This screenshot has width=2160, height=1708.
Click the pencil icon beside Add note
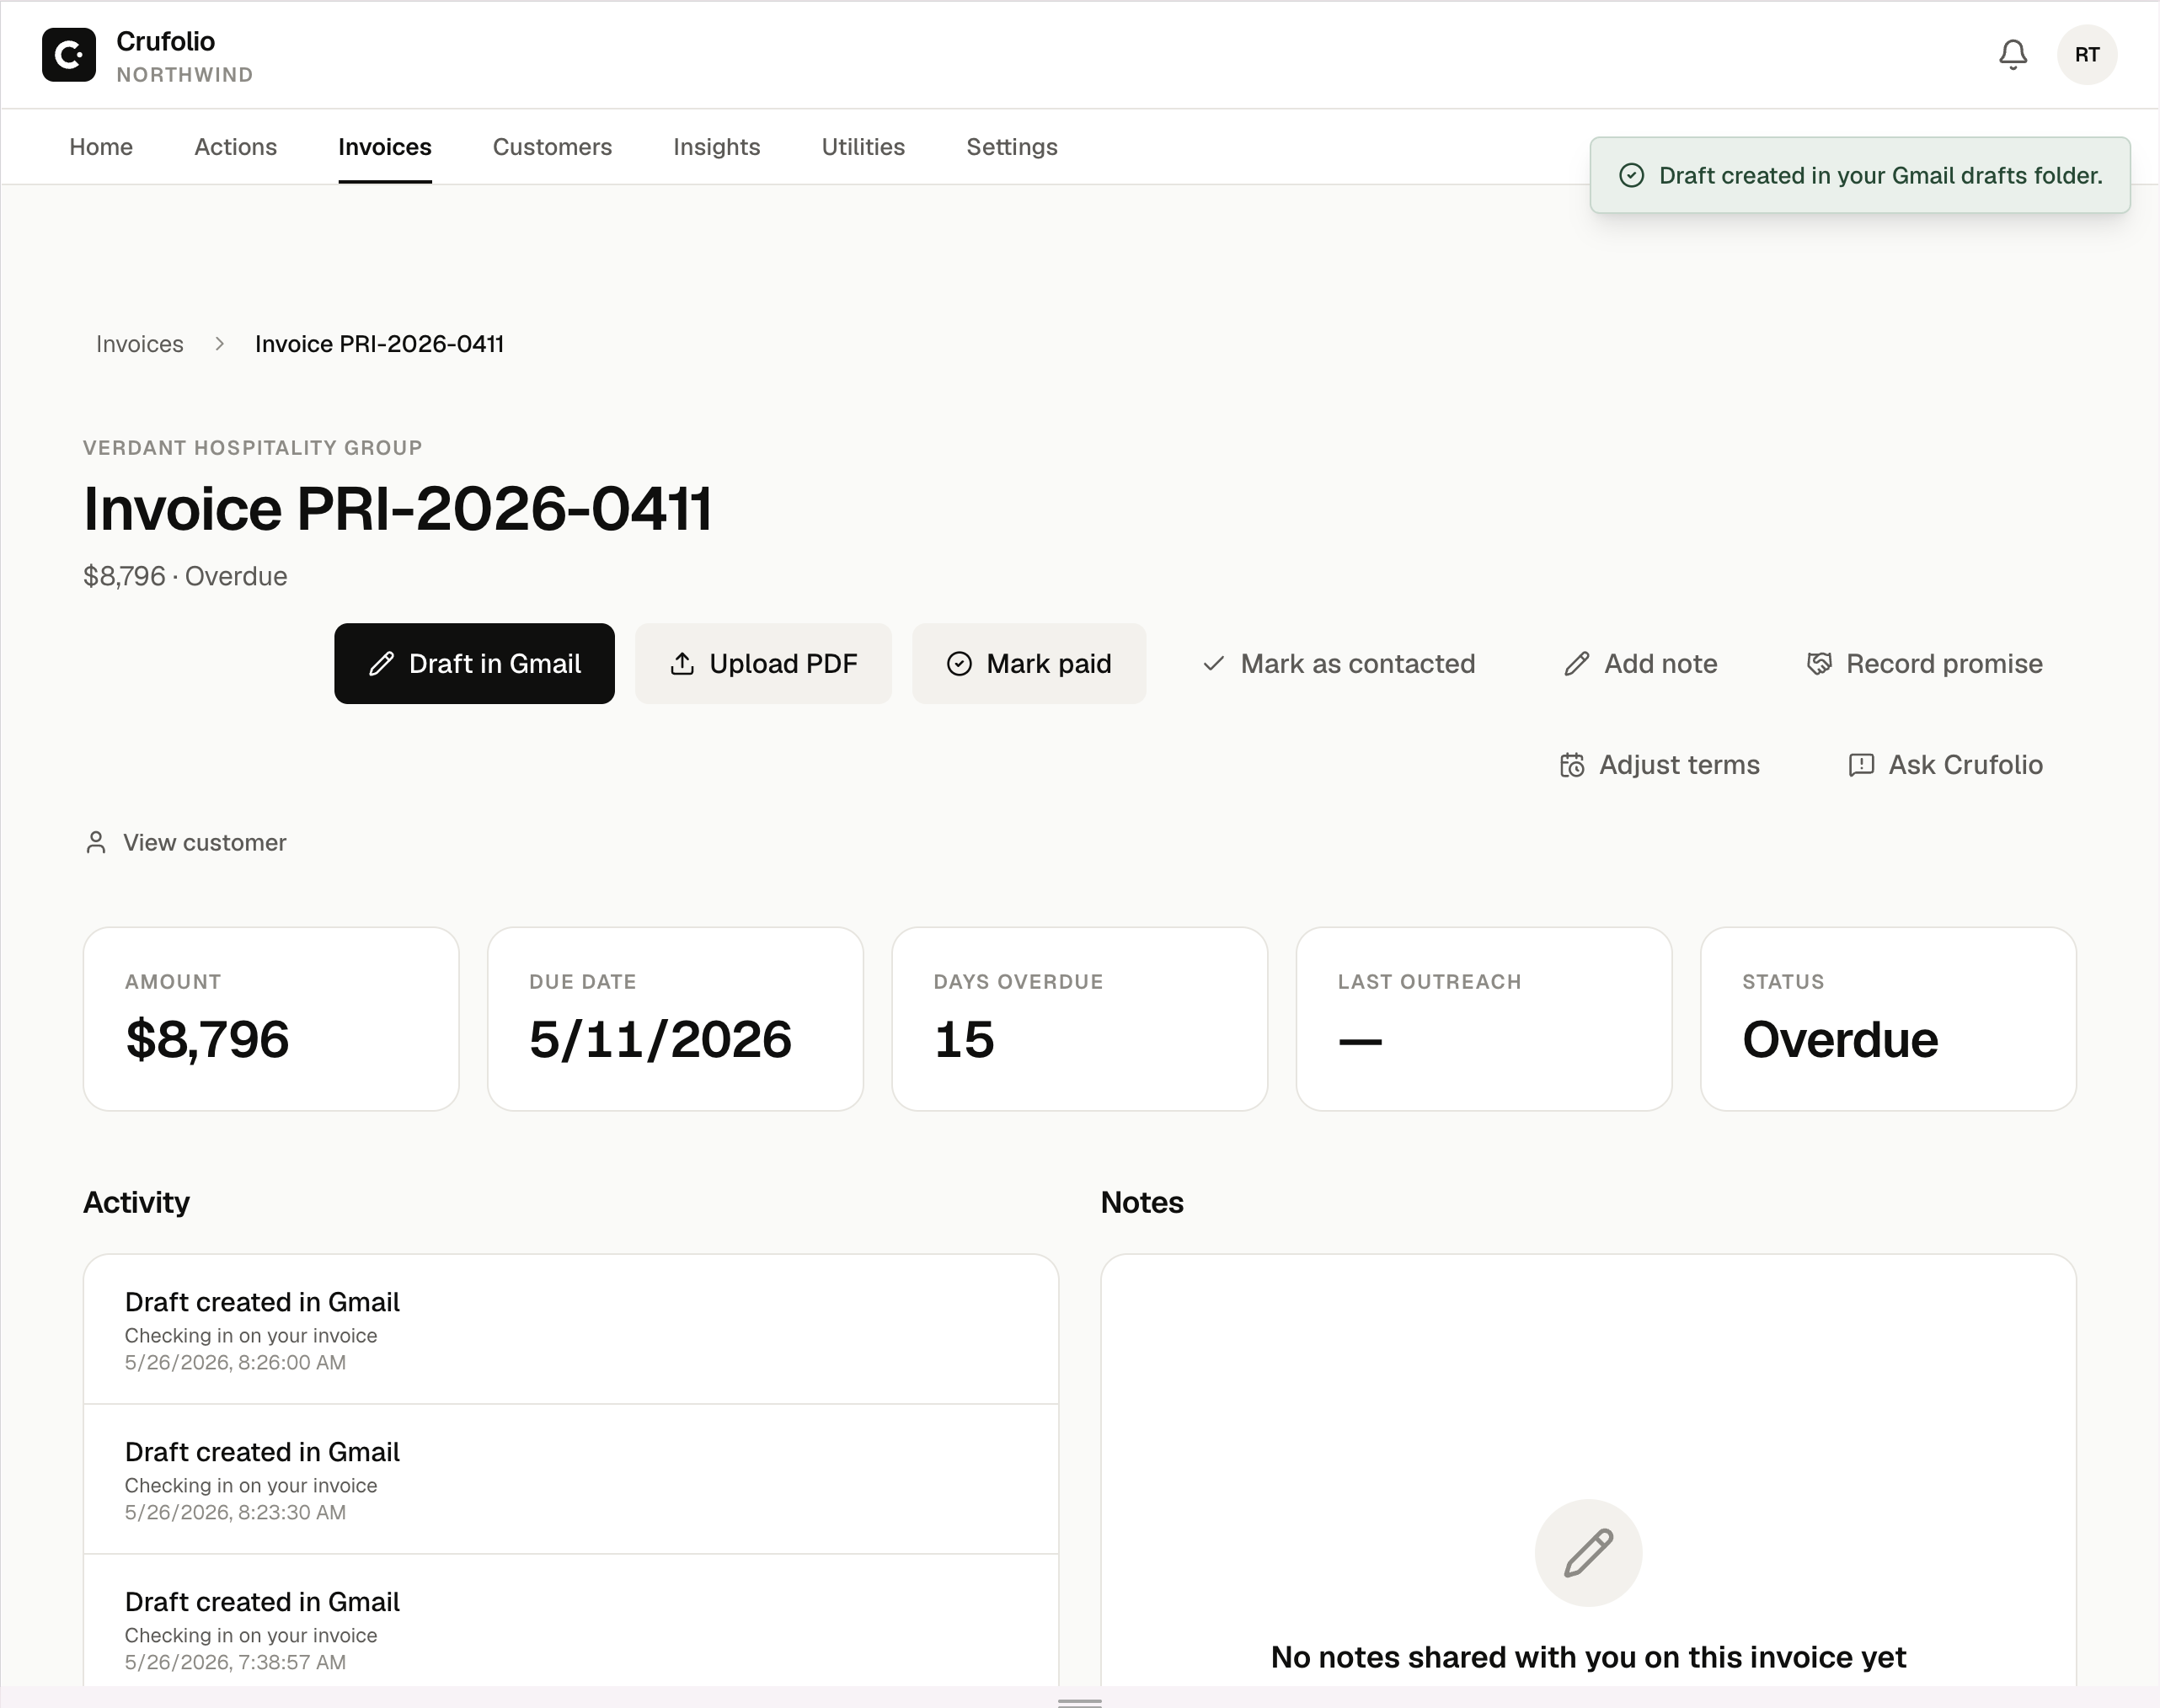coord(1577,664)
